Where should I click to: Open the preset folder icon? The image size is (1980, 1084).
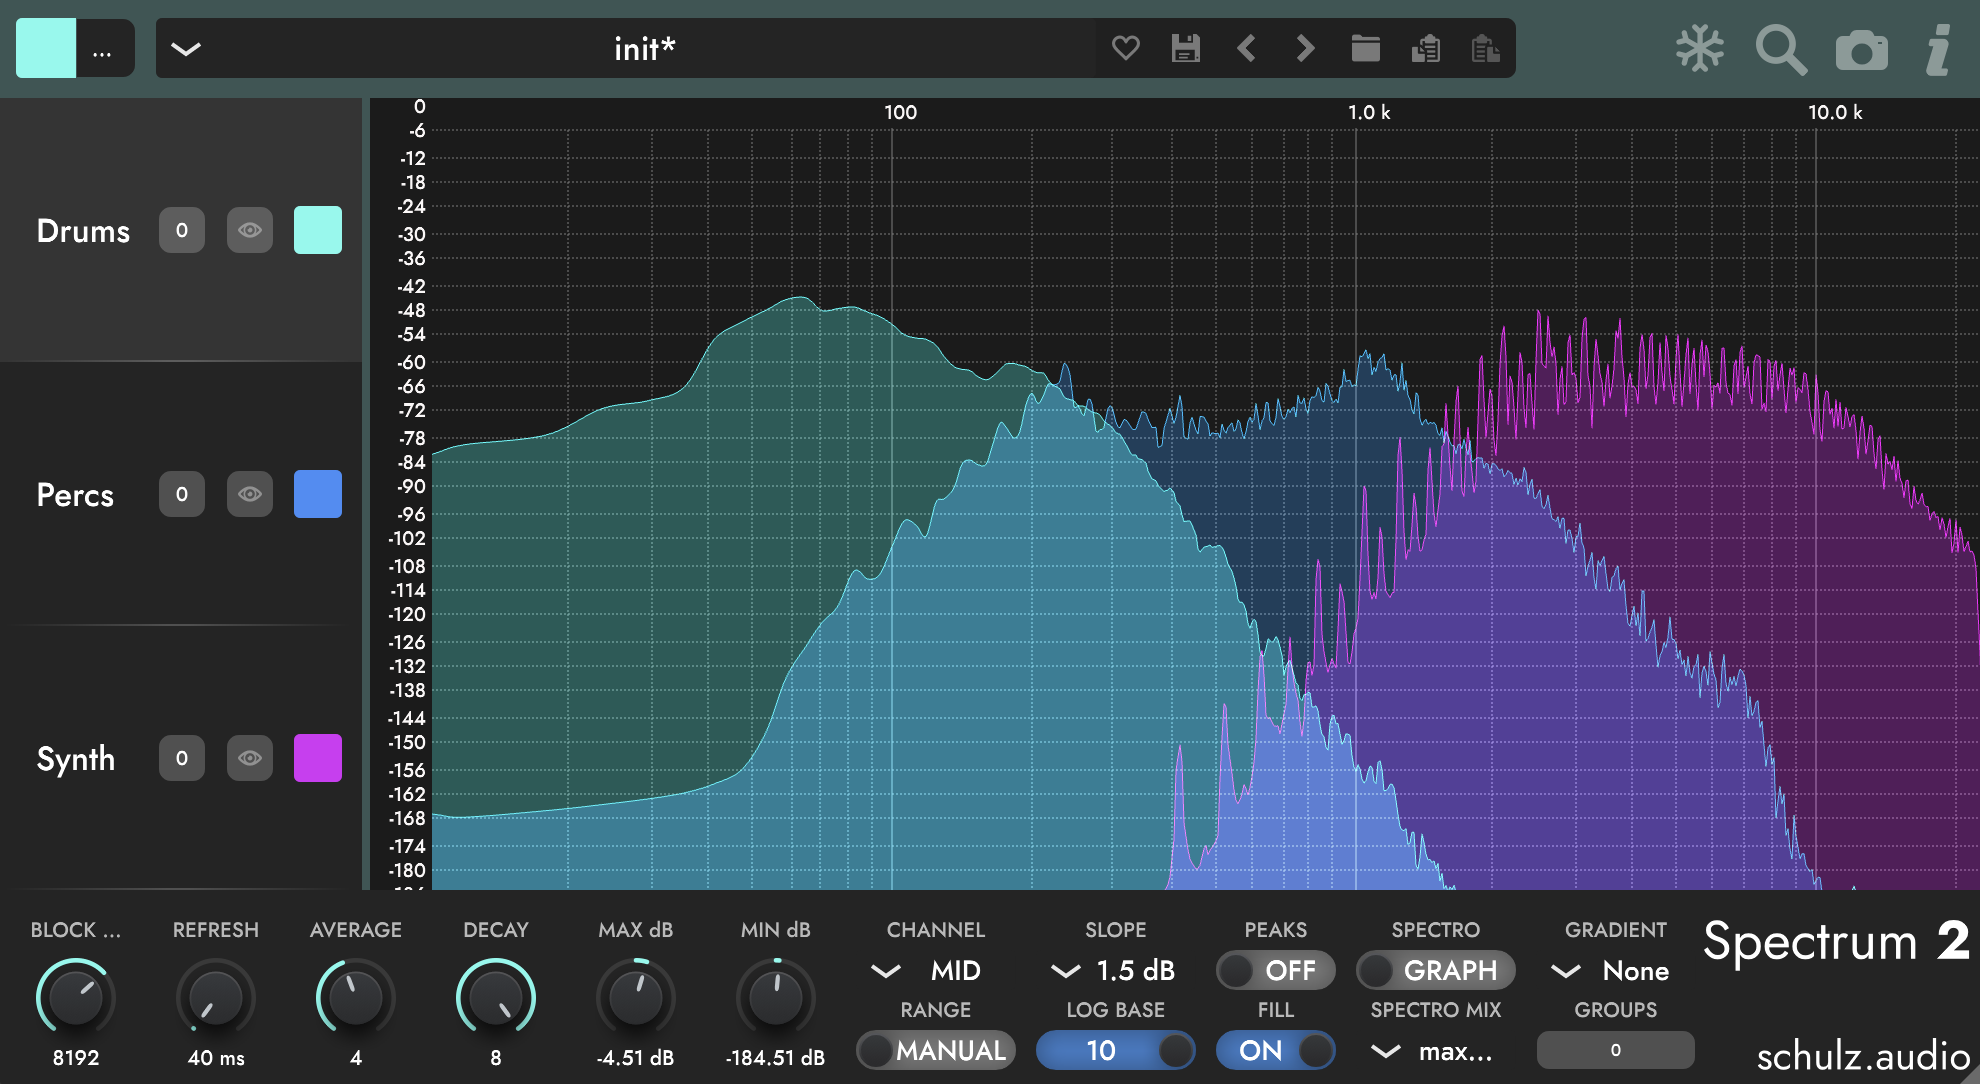[1365, 48]
